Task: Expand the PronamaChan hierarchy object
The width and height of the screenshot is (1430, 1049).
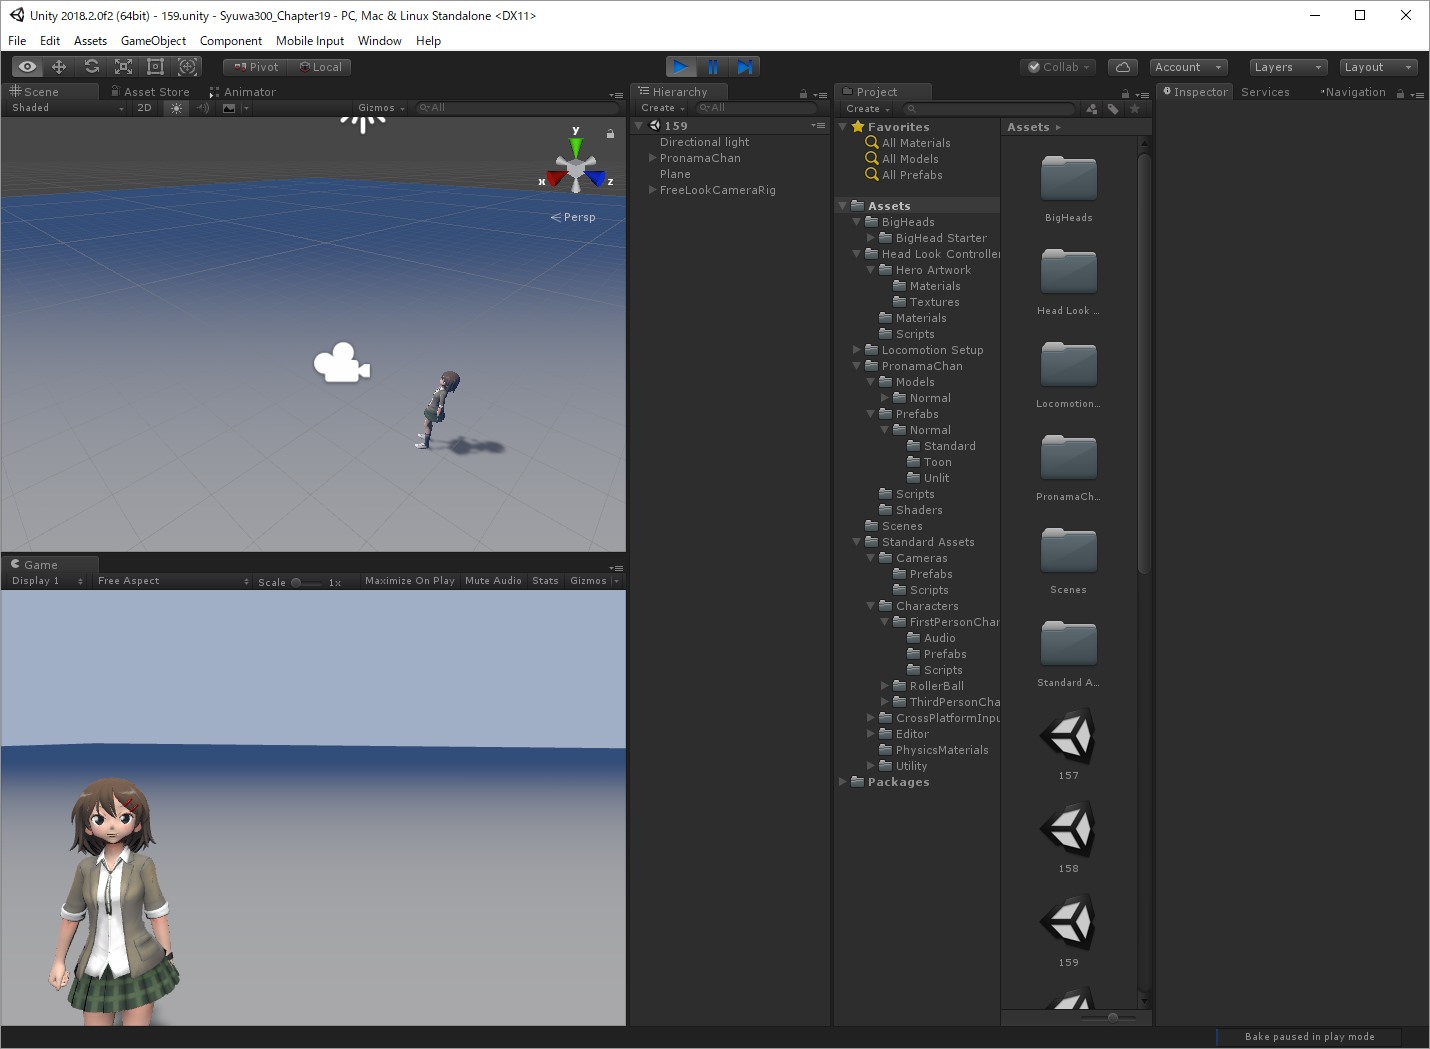Action: point(653,158)
